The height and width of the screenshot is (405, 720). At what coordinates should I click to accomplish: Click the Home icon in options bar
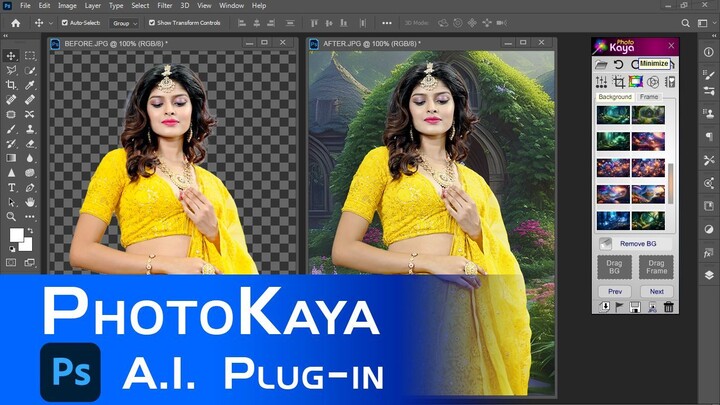(16, 23)
